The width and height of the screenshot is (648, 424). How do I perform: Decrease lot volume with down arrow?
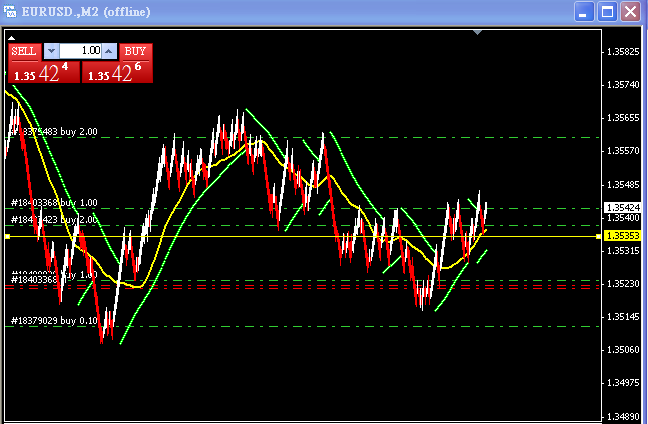pos(51,51)
